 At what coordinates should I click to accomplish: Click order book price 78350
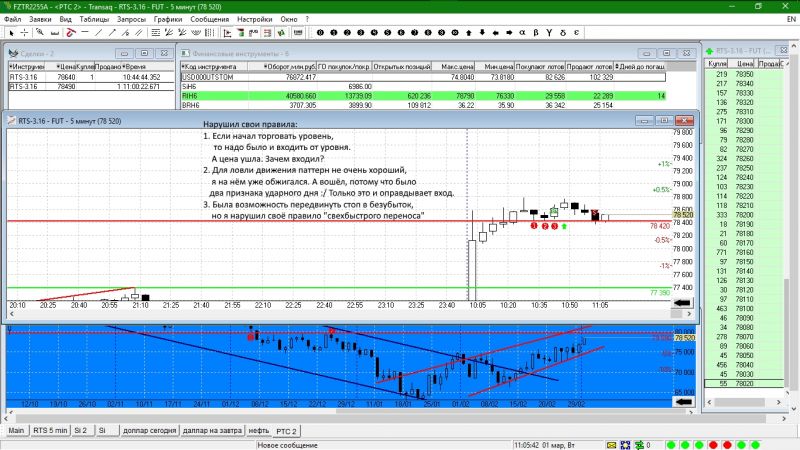point(744,74)
